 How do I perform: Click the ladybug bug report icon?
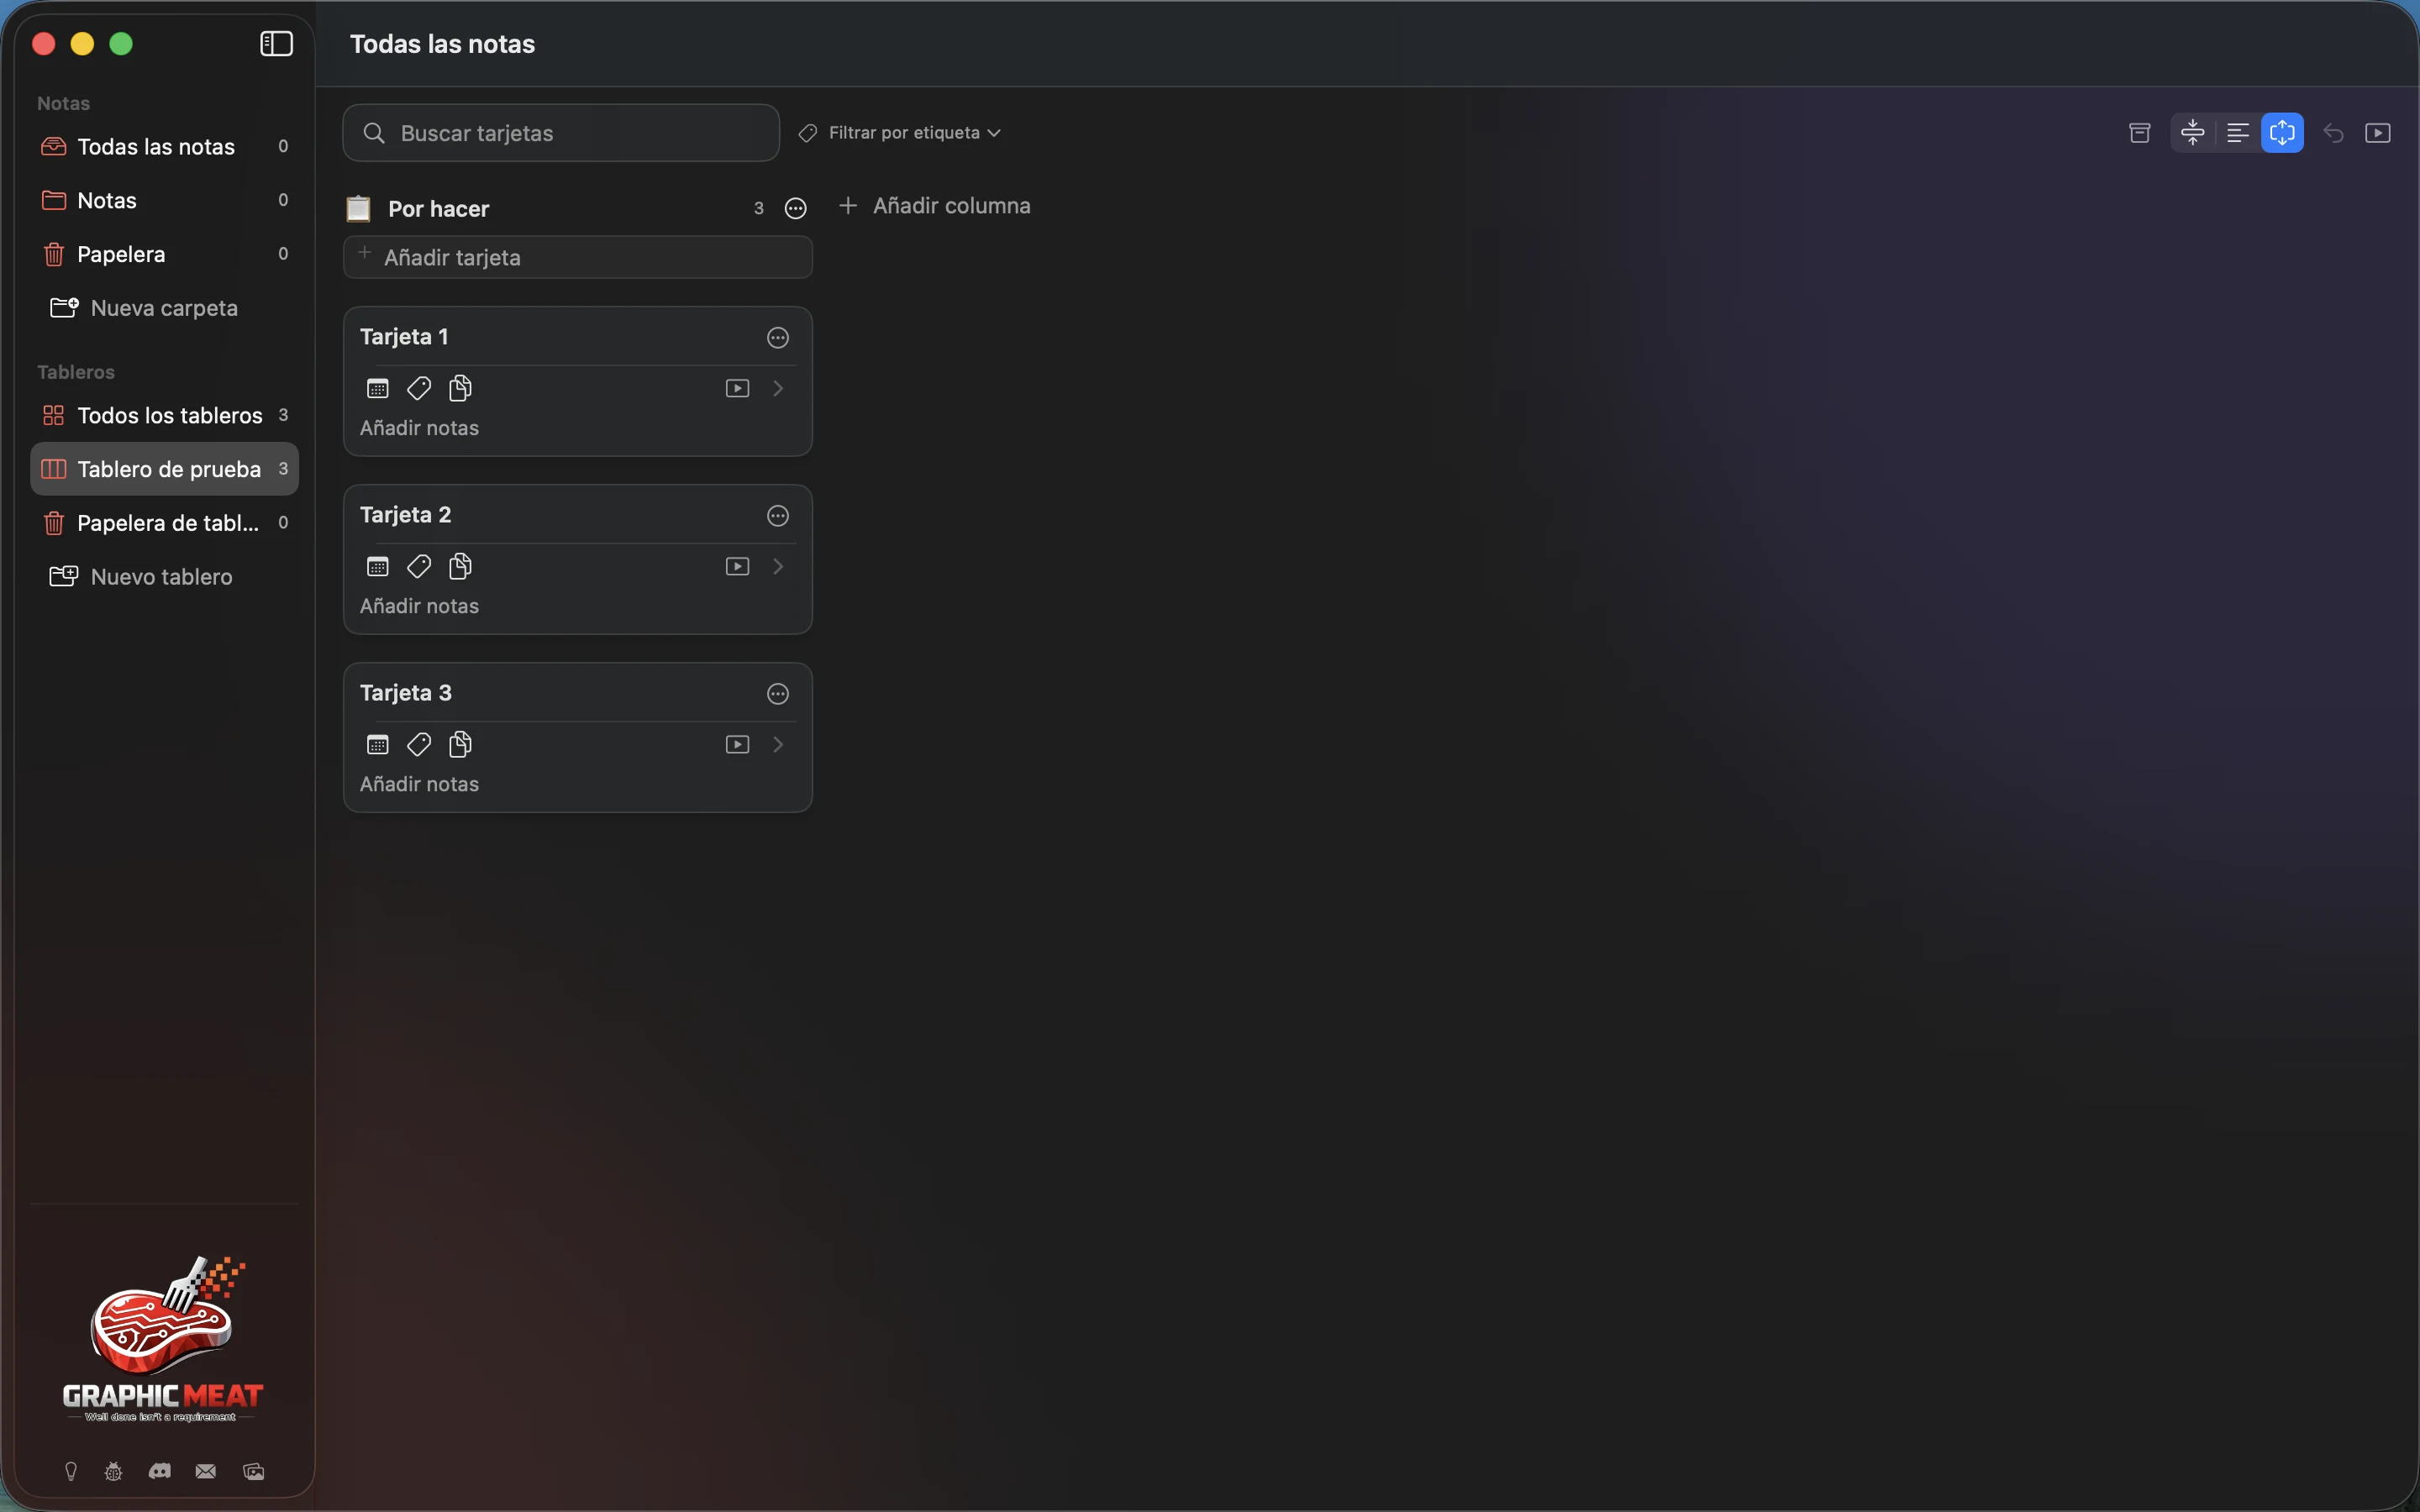113,1471
